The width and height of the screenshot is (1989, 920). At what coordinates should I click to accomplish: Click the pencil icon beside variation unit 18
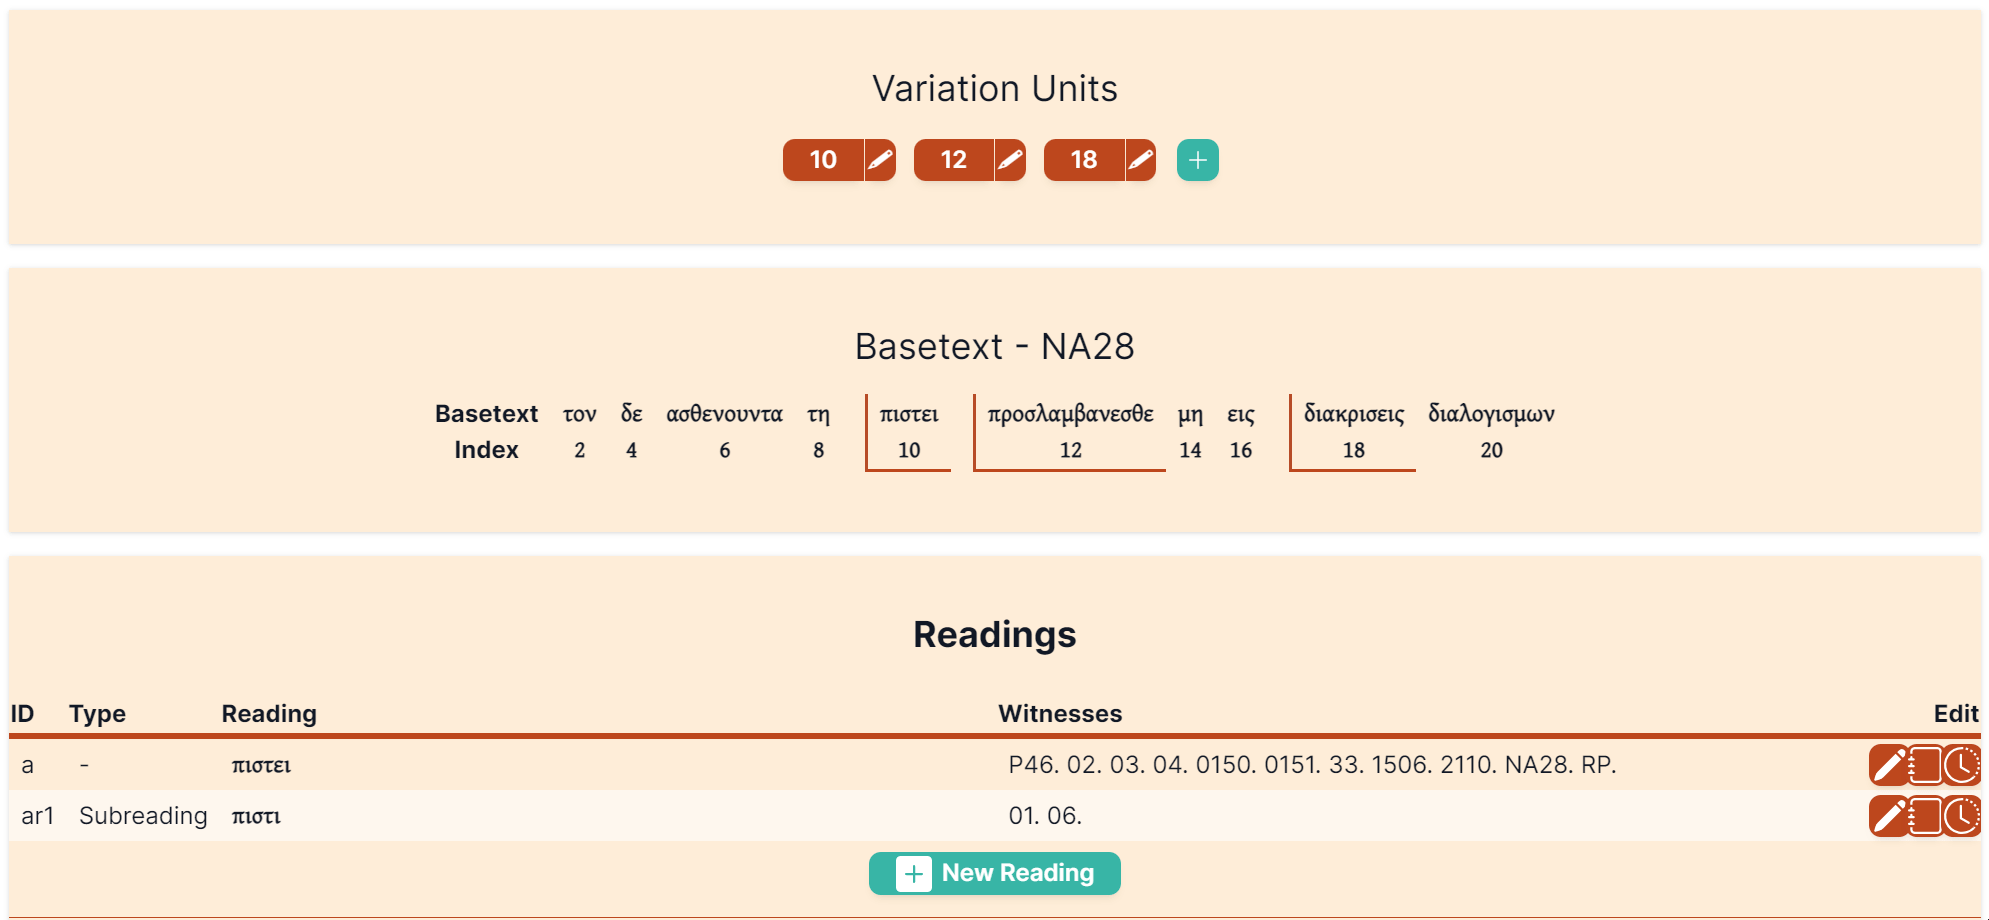pos(1140,160)
